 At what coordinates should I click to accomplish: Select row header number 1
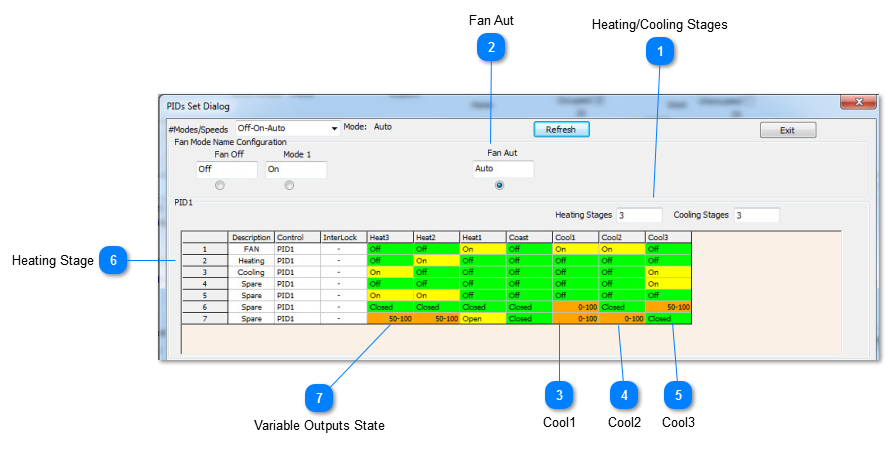tap(205, 249)
